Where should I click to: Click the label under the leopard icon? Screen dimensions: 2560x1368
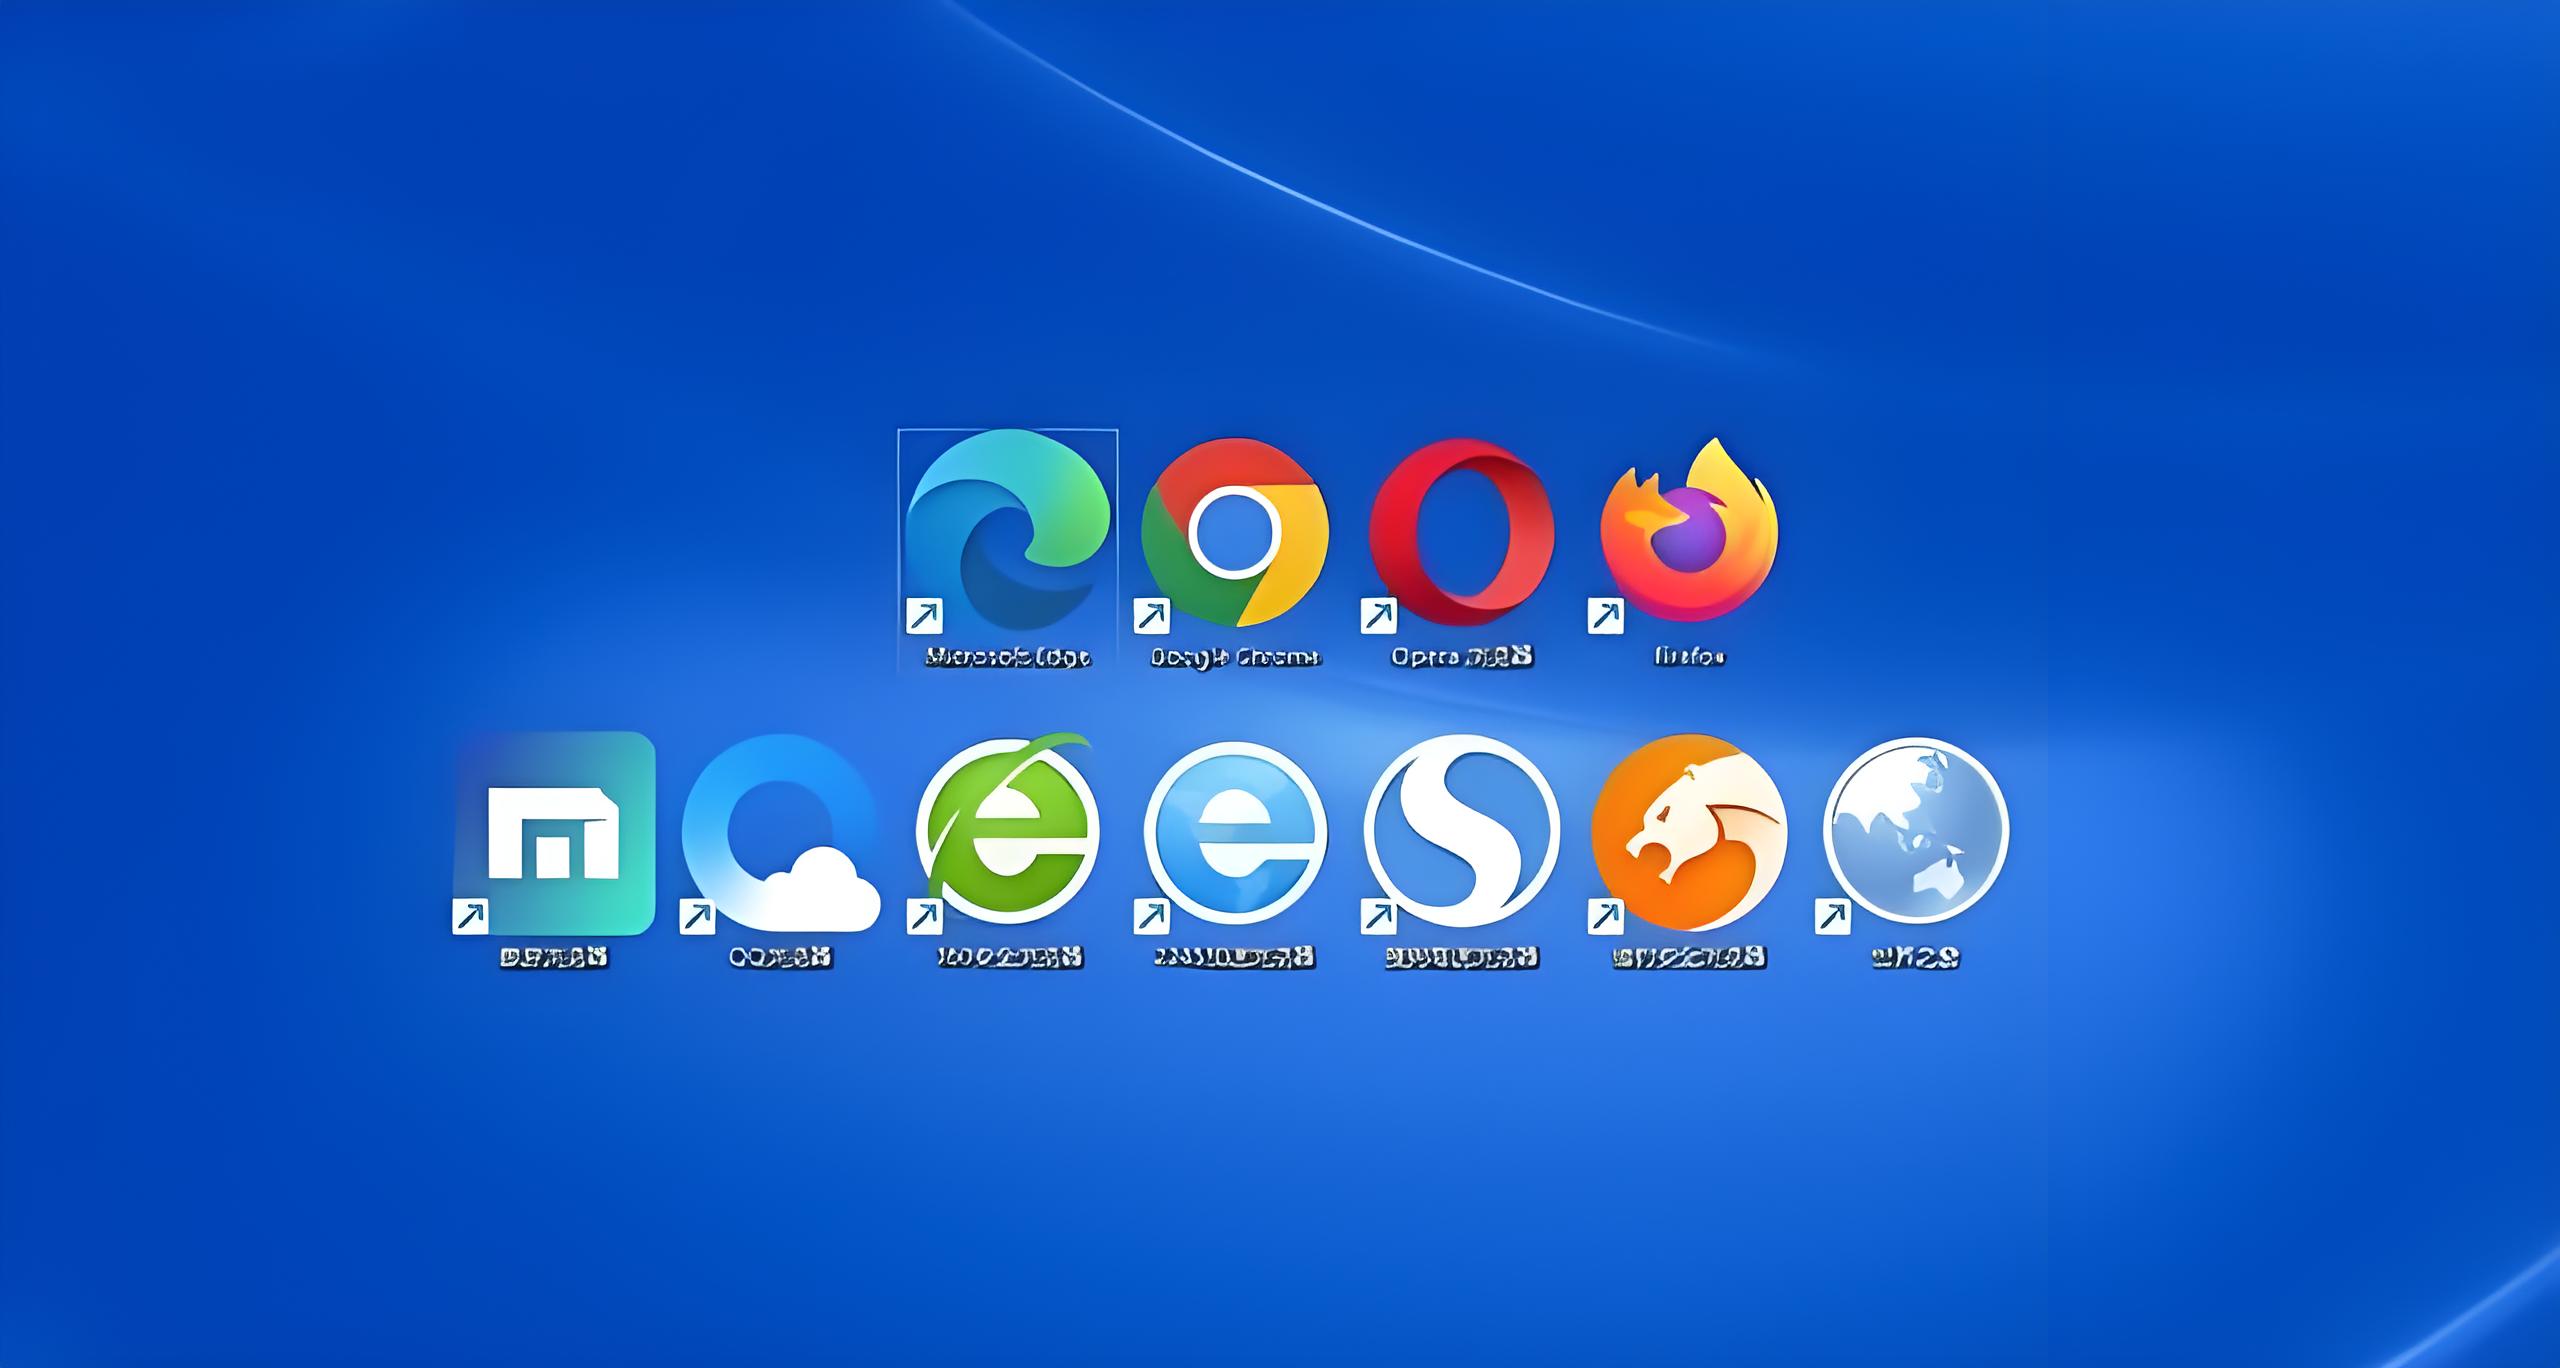[x=1689, y=957]
